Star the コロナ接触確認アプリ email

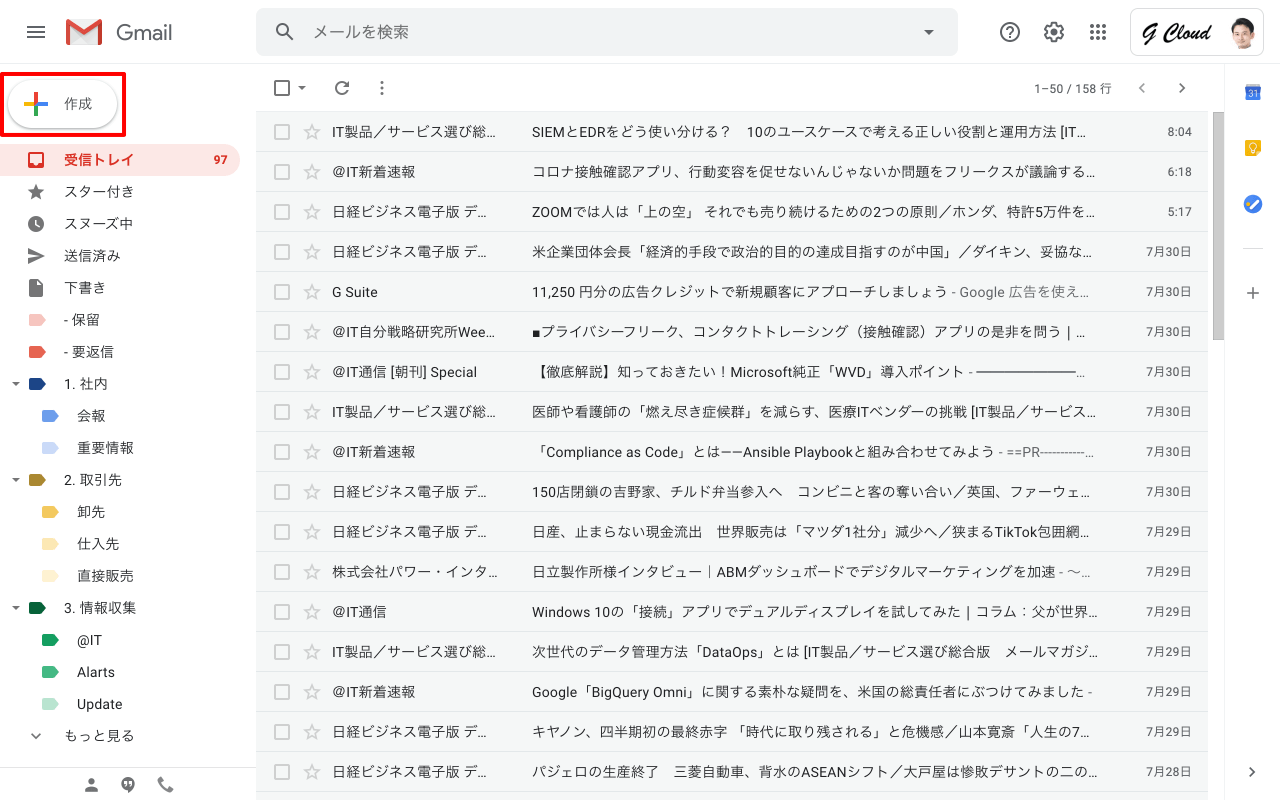[312, 172]
